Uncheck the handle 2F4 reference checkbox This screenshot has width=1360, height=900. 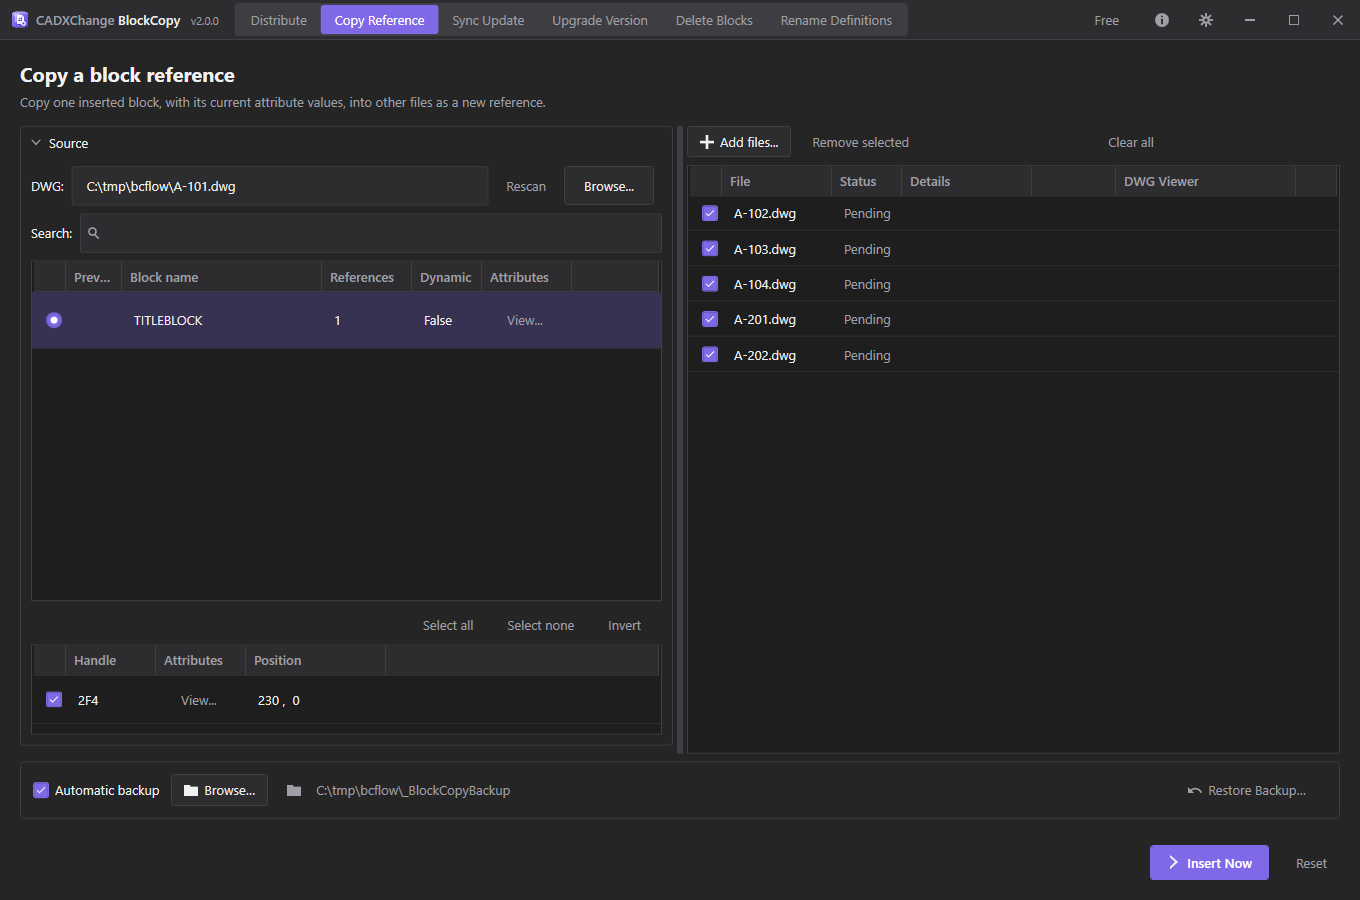coord(54,700)
